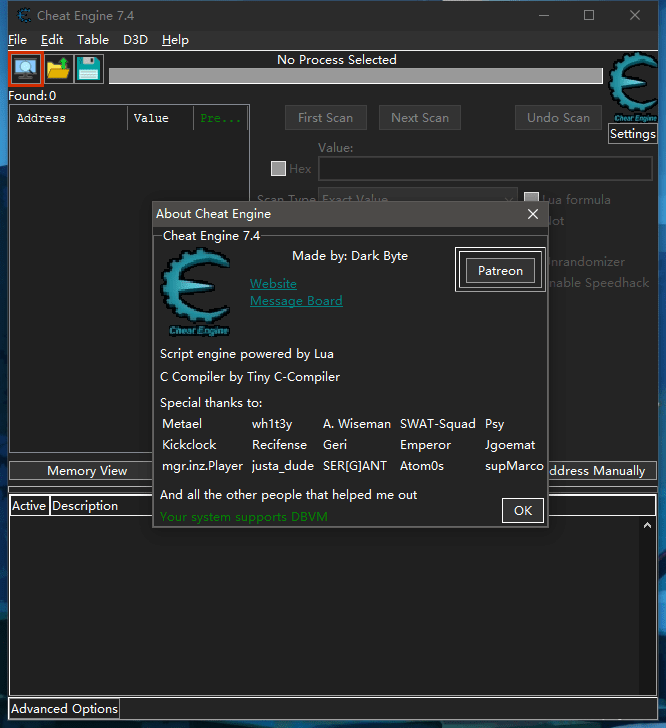Toggle the Hex checkbox
This screenshot has width=666, height=728.
click(x=278, y=169)
